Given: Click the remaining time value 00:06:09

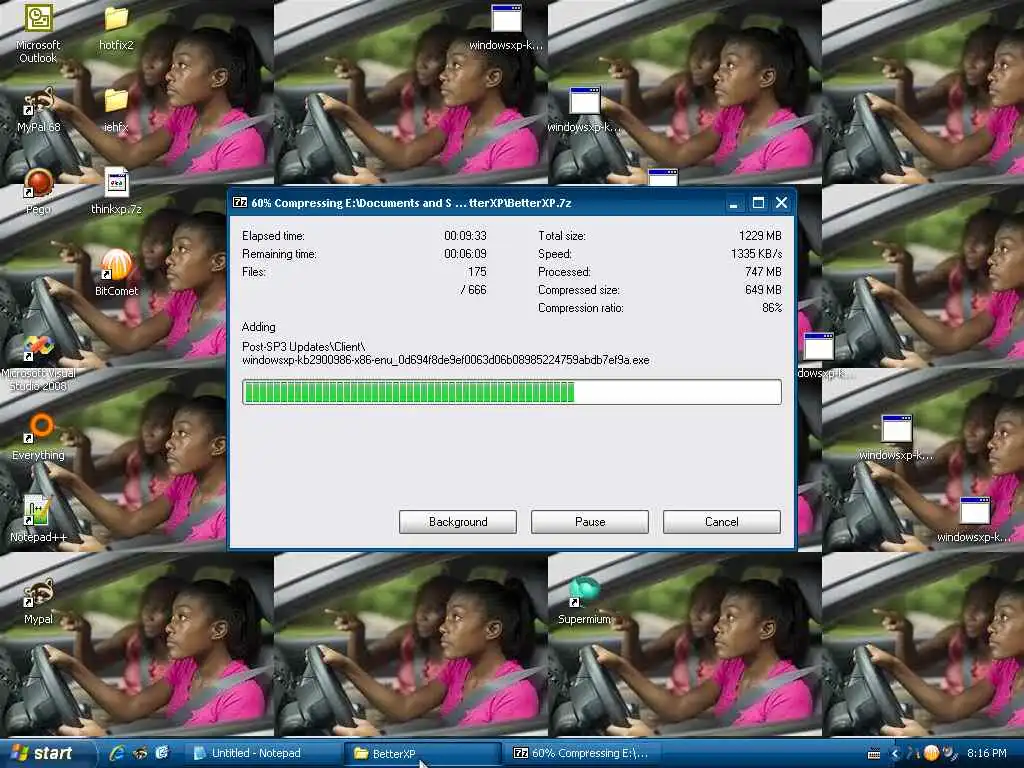Looking at the screenshot, I should pos(465,253).
